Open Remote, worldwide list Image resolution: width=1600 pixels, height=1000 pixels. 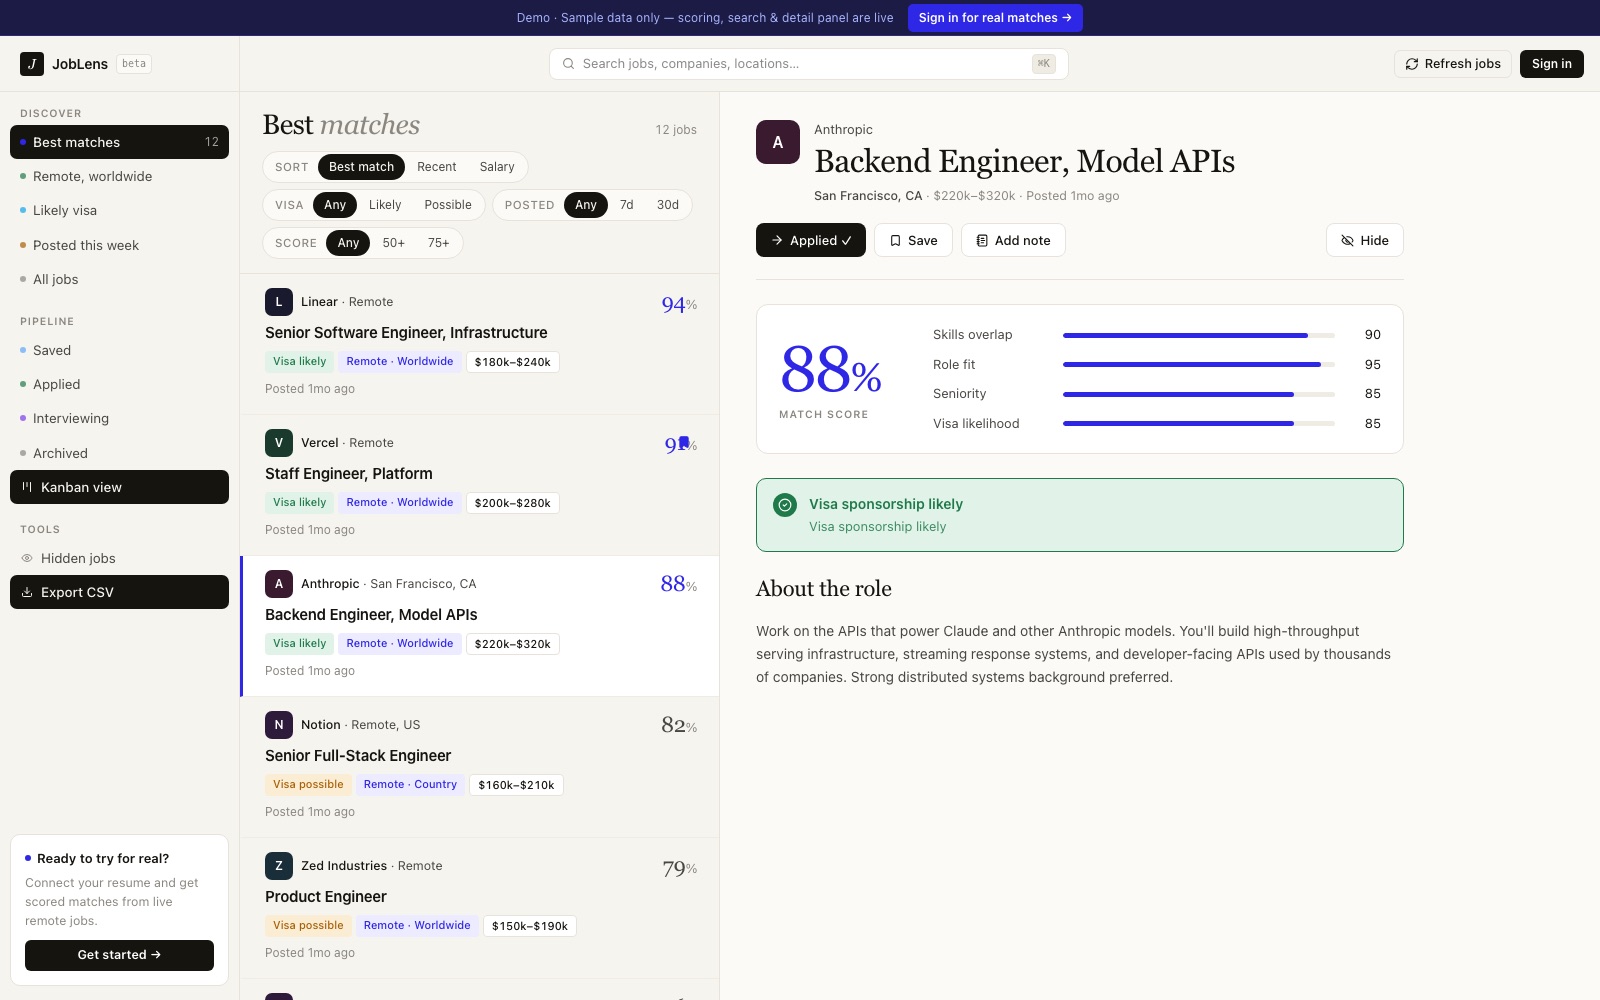[119, 176]
